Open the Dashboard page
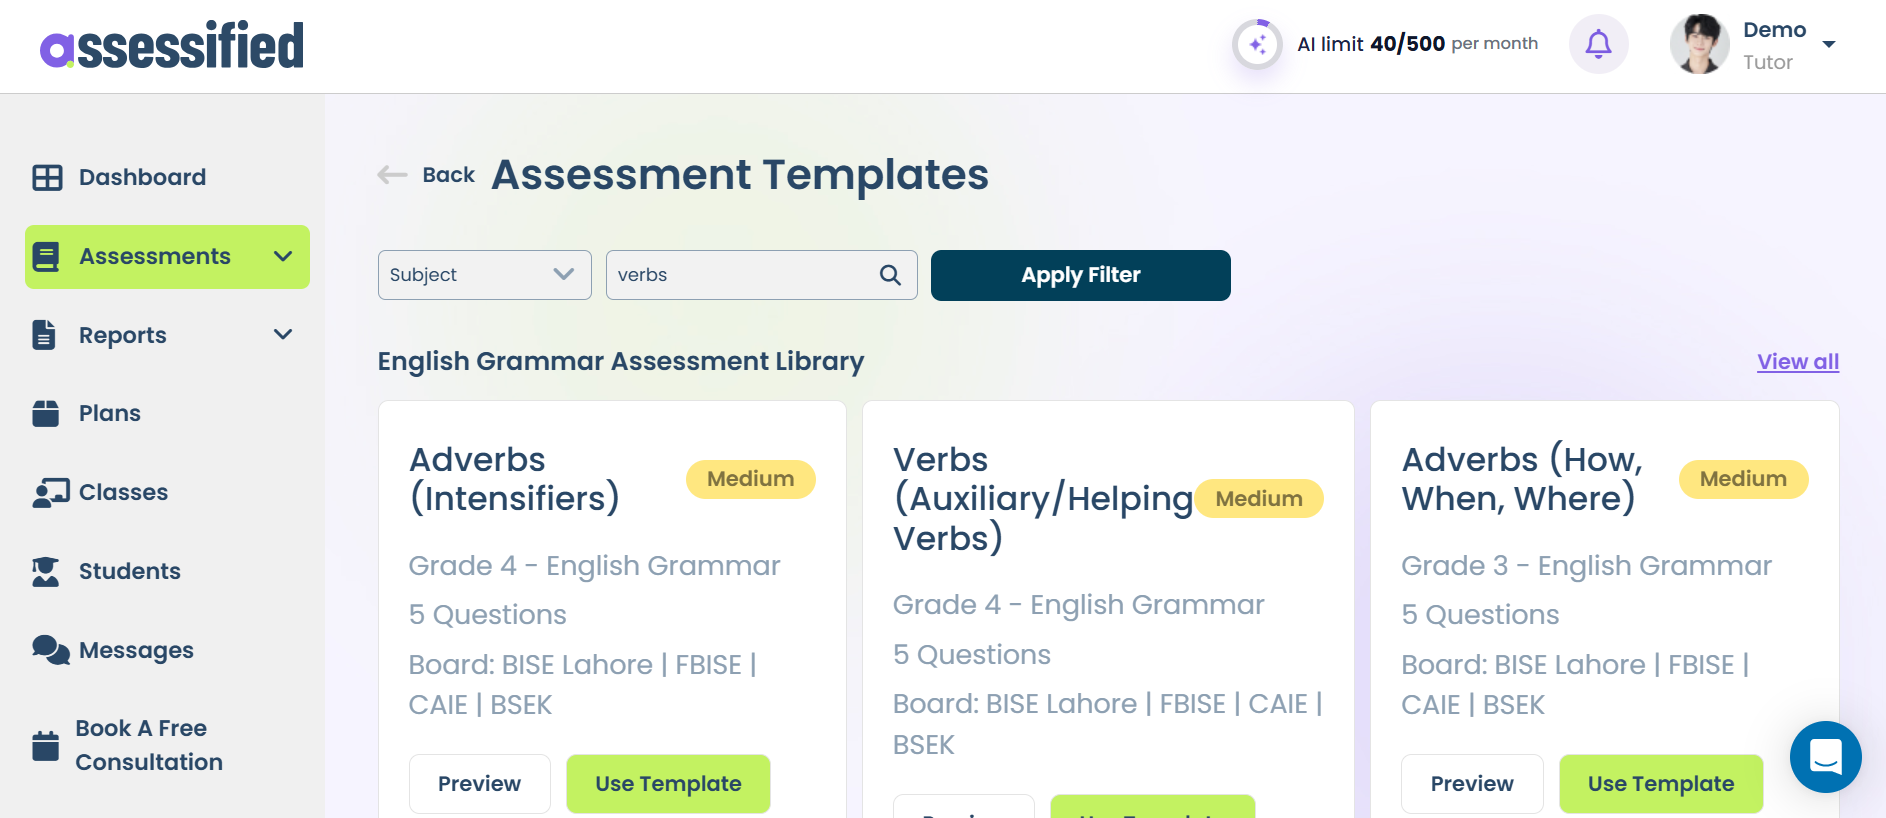 [142, 177]
